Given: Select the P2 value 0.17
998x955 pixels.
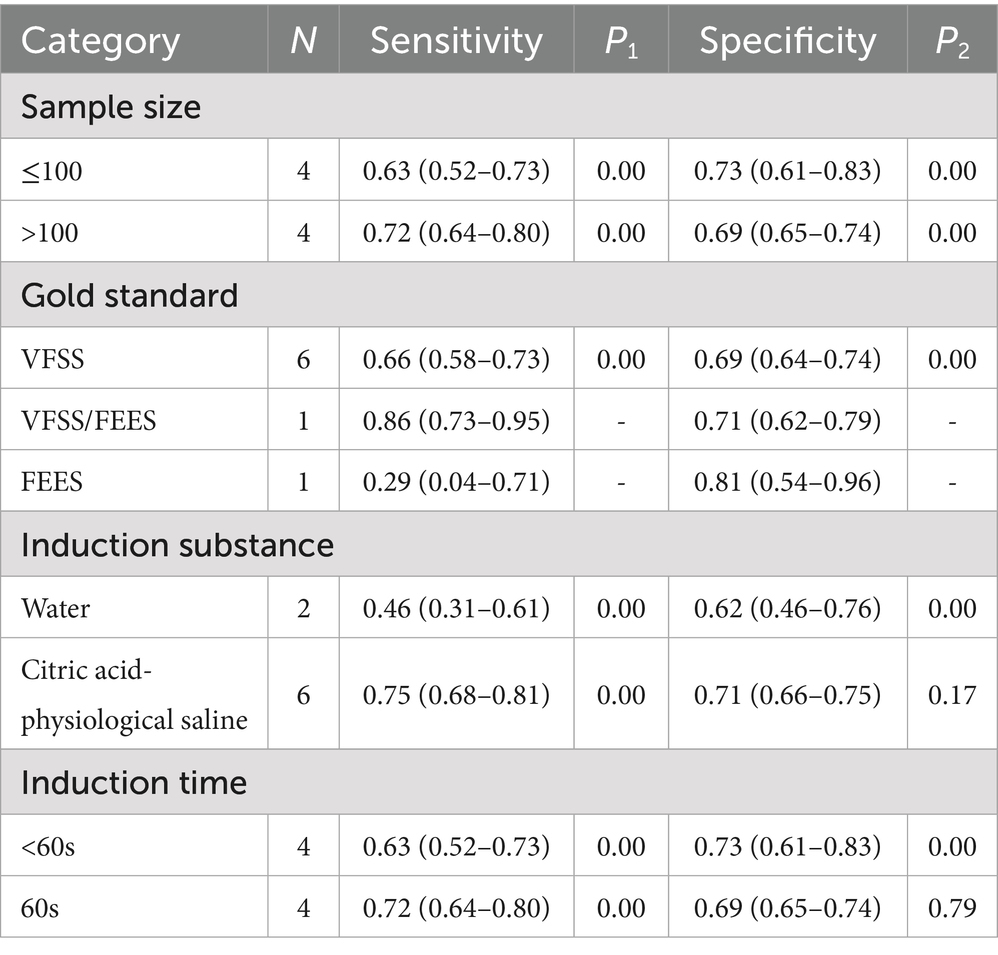Looking at the screenshot, I should click(952, 695).
